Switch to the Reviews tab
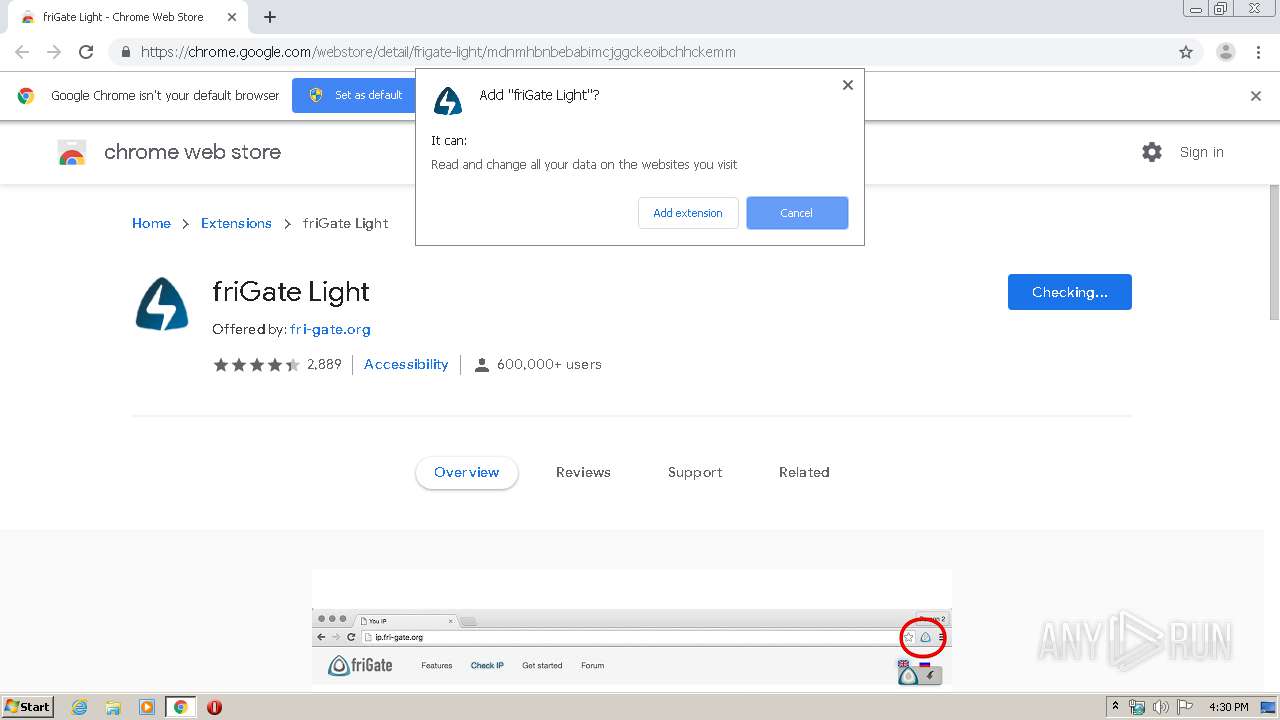The width and height of the screenshot is (1280, 720). coord(583,472)
